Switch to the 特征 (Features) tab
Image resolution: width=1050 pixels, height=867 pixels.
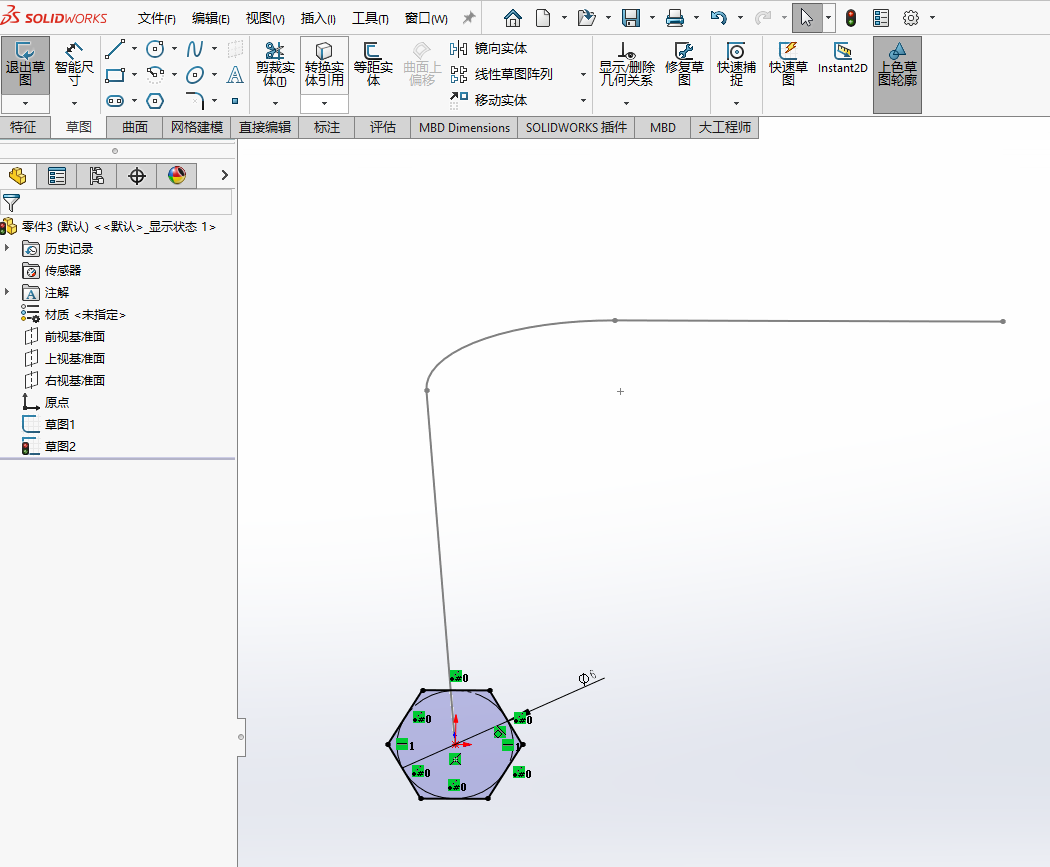click(x=23, y=127)
